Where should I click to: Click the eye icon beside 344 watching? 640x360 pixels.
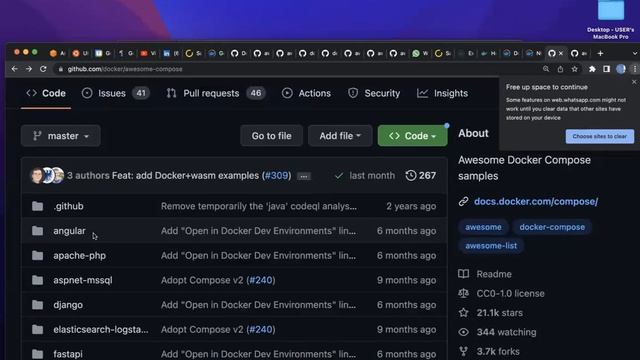point(463,332)
